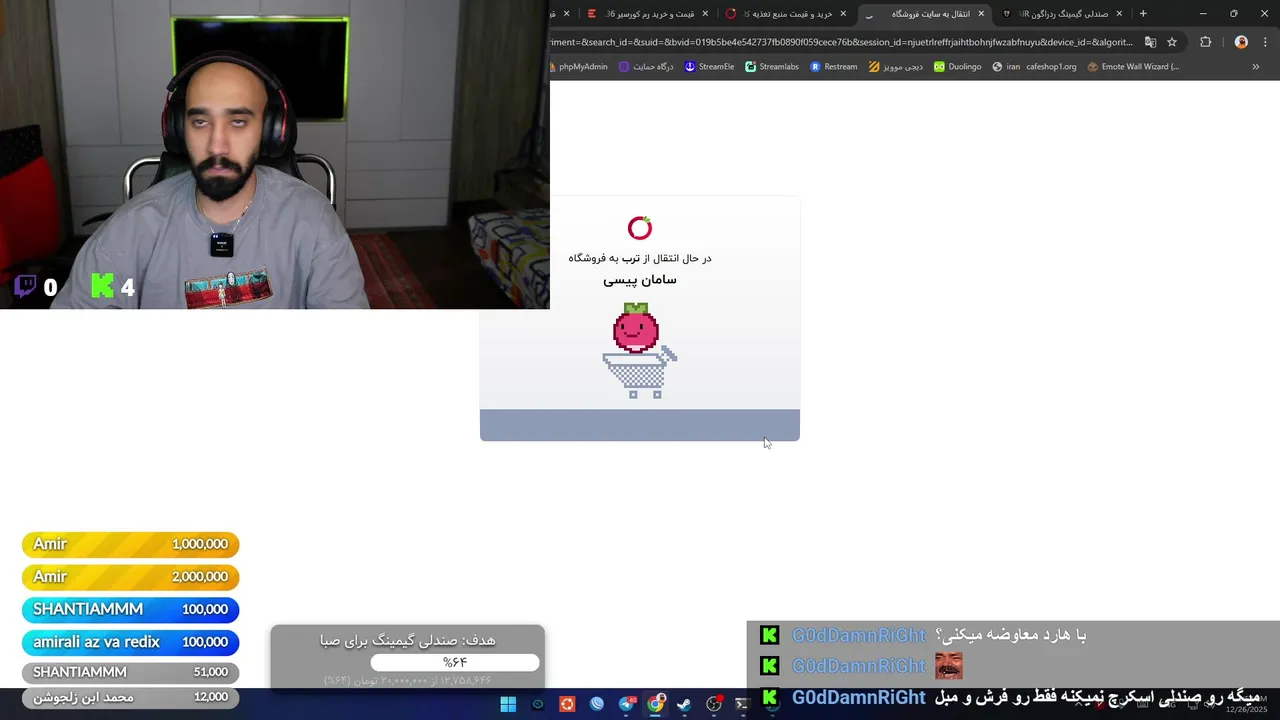Click chat message با هارد معاوضه میکنی؟
The height and width of the screenshot is (720, 1280).
tap(1010, 635)
